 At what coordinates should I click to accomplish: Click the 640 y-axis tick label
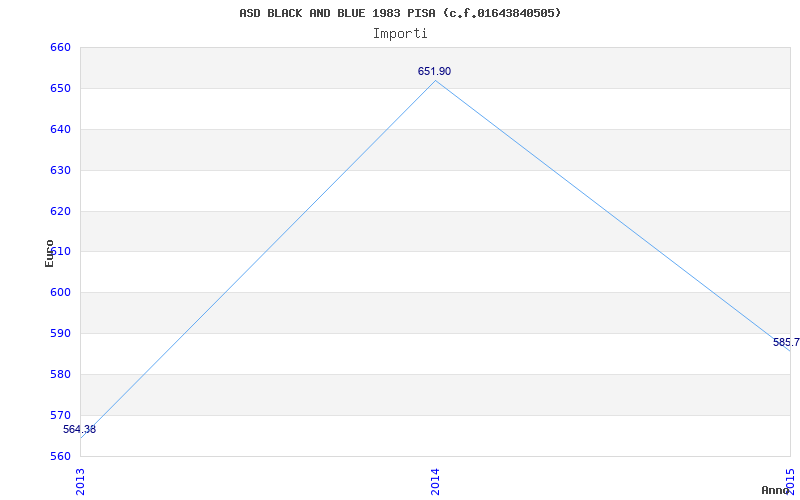[60, 130]
